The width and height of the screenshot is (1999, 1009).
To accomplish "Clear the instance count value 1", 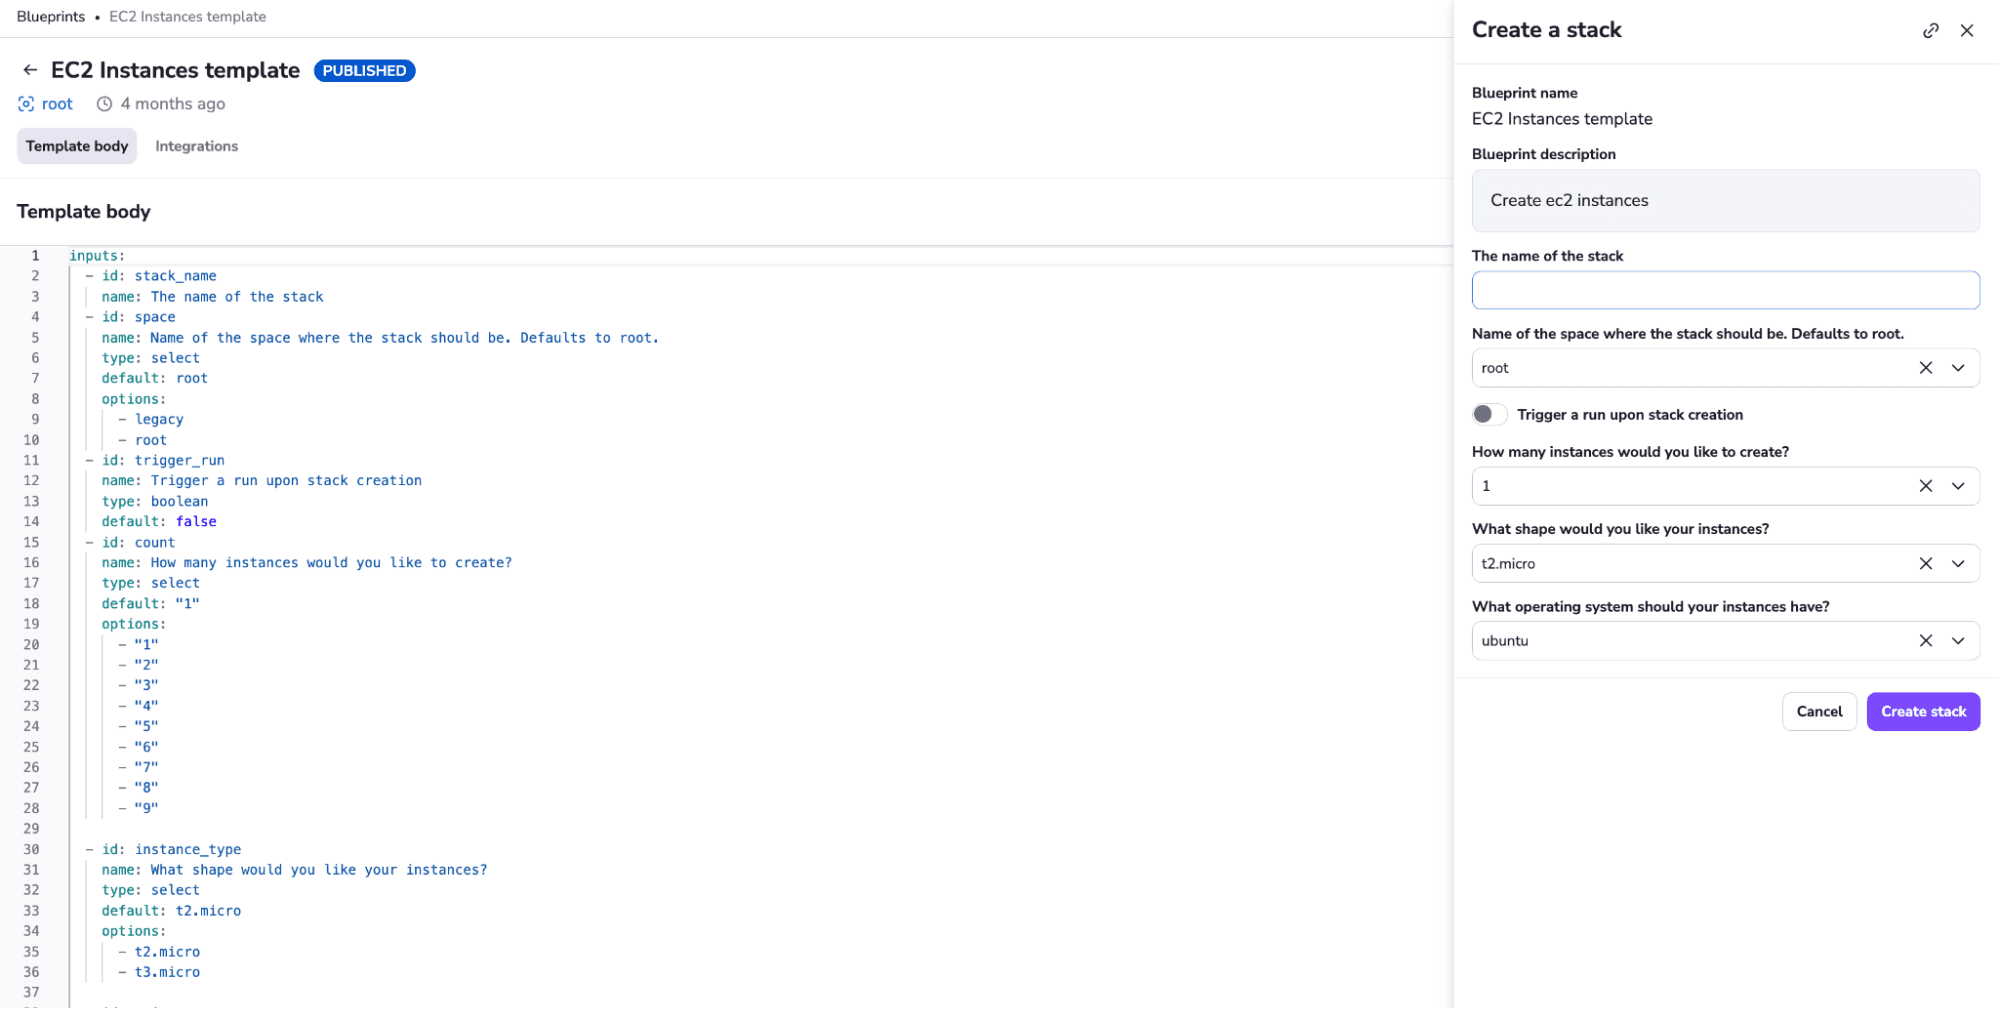I will (x=1925, y=486).
